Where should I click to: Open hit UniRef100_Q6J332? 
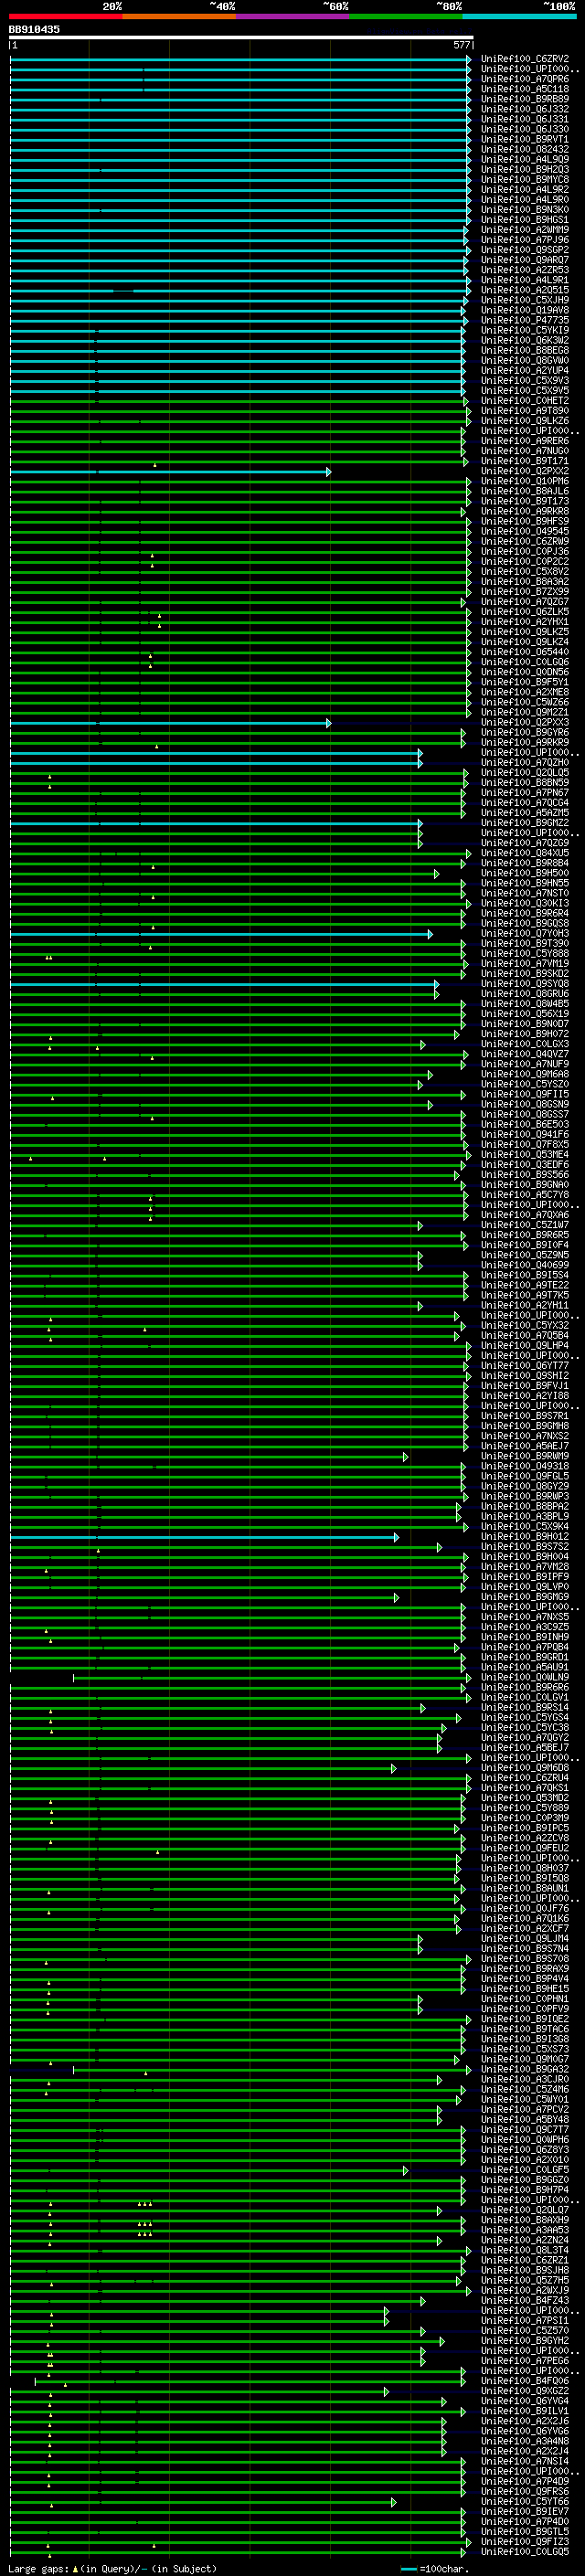[x=525, y=109]
